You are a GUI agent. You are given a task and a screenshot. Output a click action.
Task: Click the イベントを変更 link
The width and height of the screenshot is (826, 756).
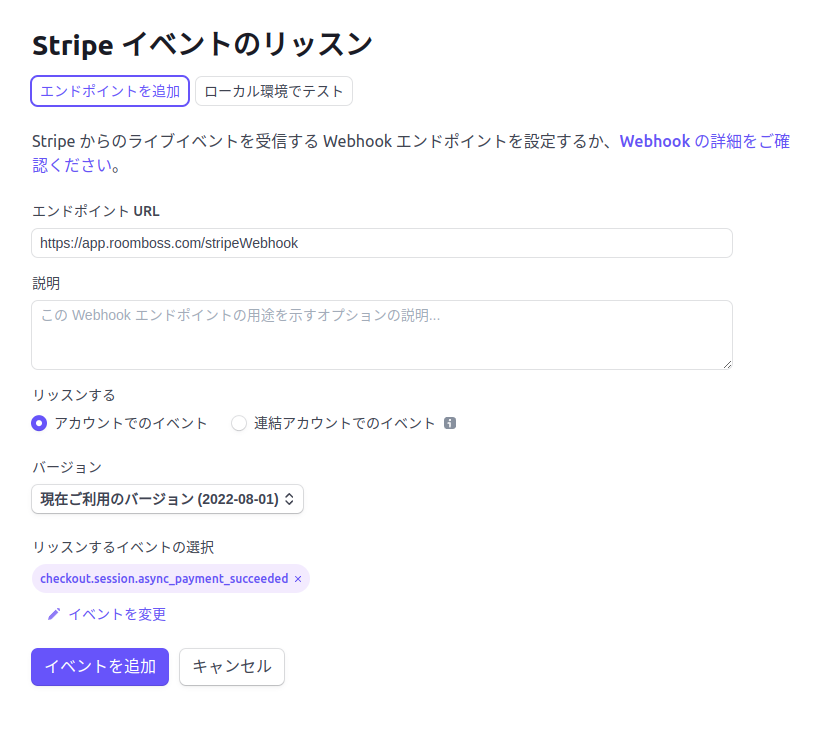pyautogui.click(x=117, y=614)
